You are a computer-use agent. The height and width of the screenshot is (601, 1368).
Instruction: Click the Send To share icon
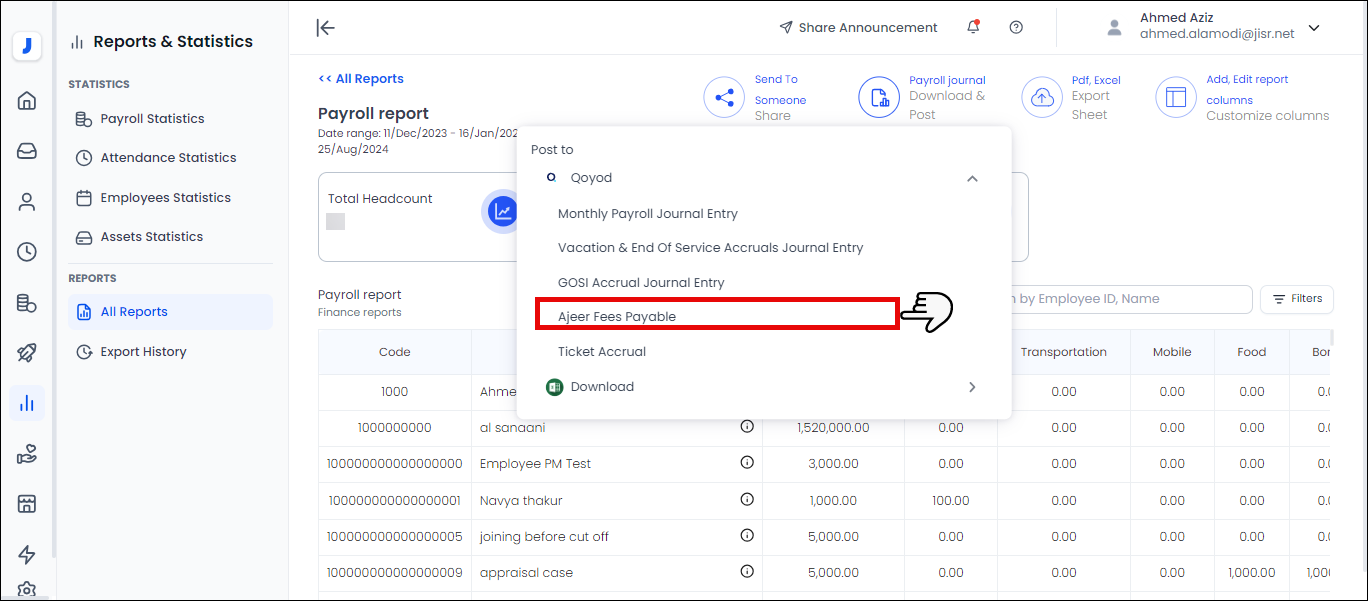tap(724, 97)
